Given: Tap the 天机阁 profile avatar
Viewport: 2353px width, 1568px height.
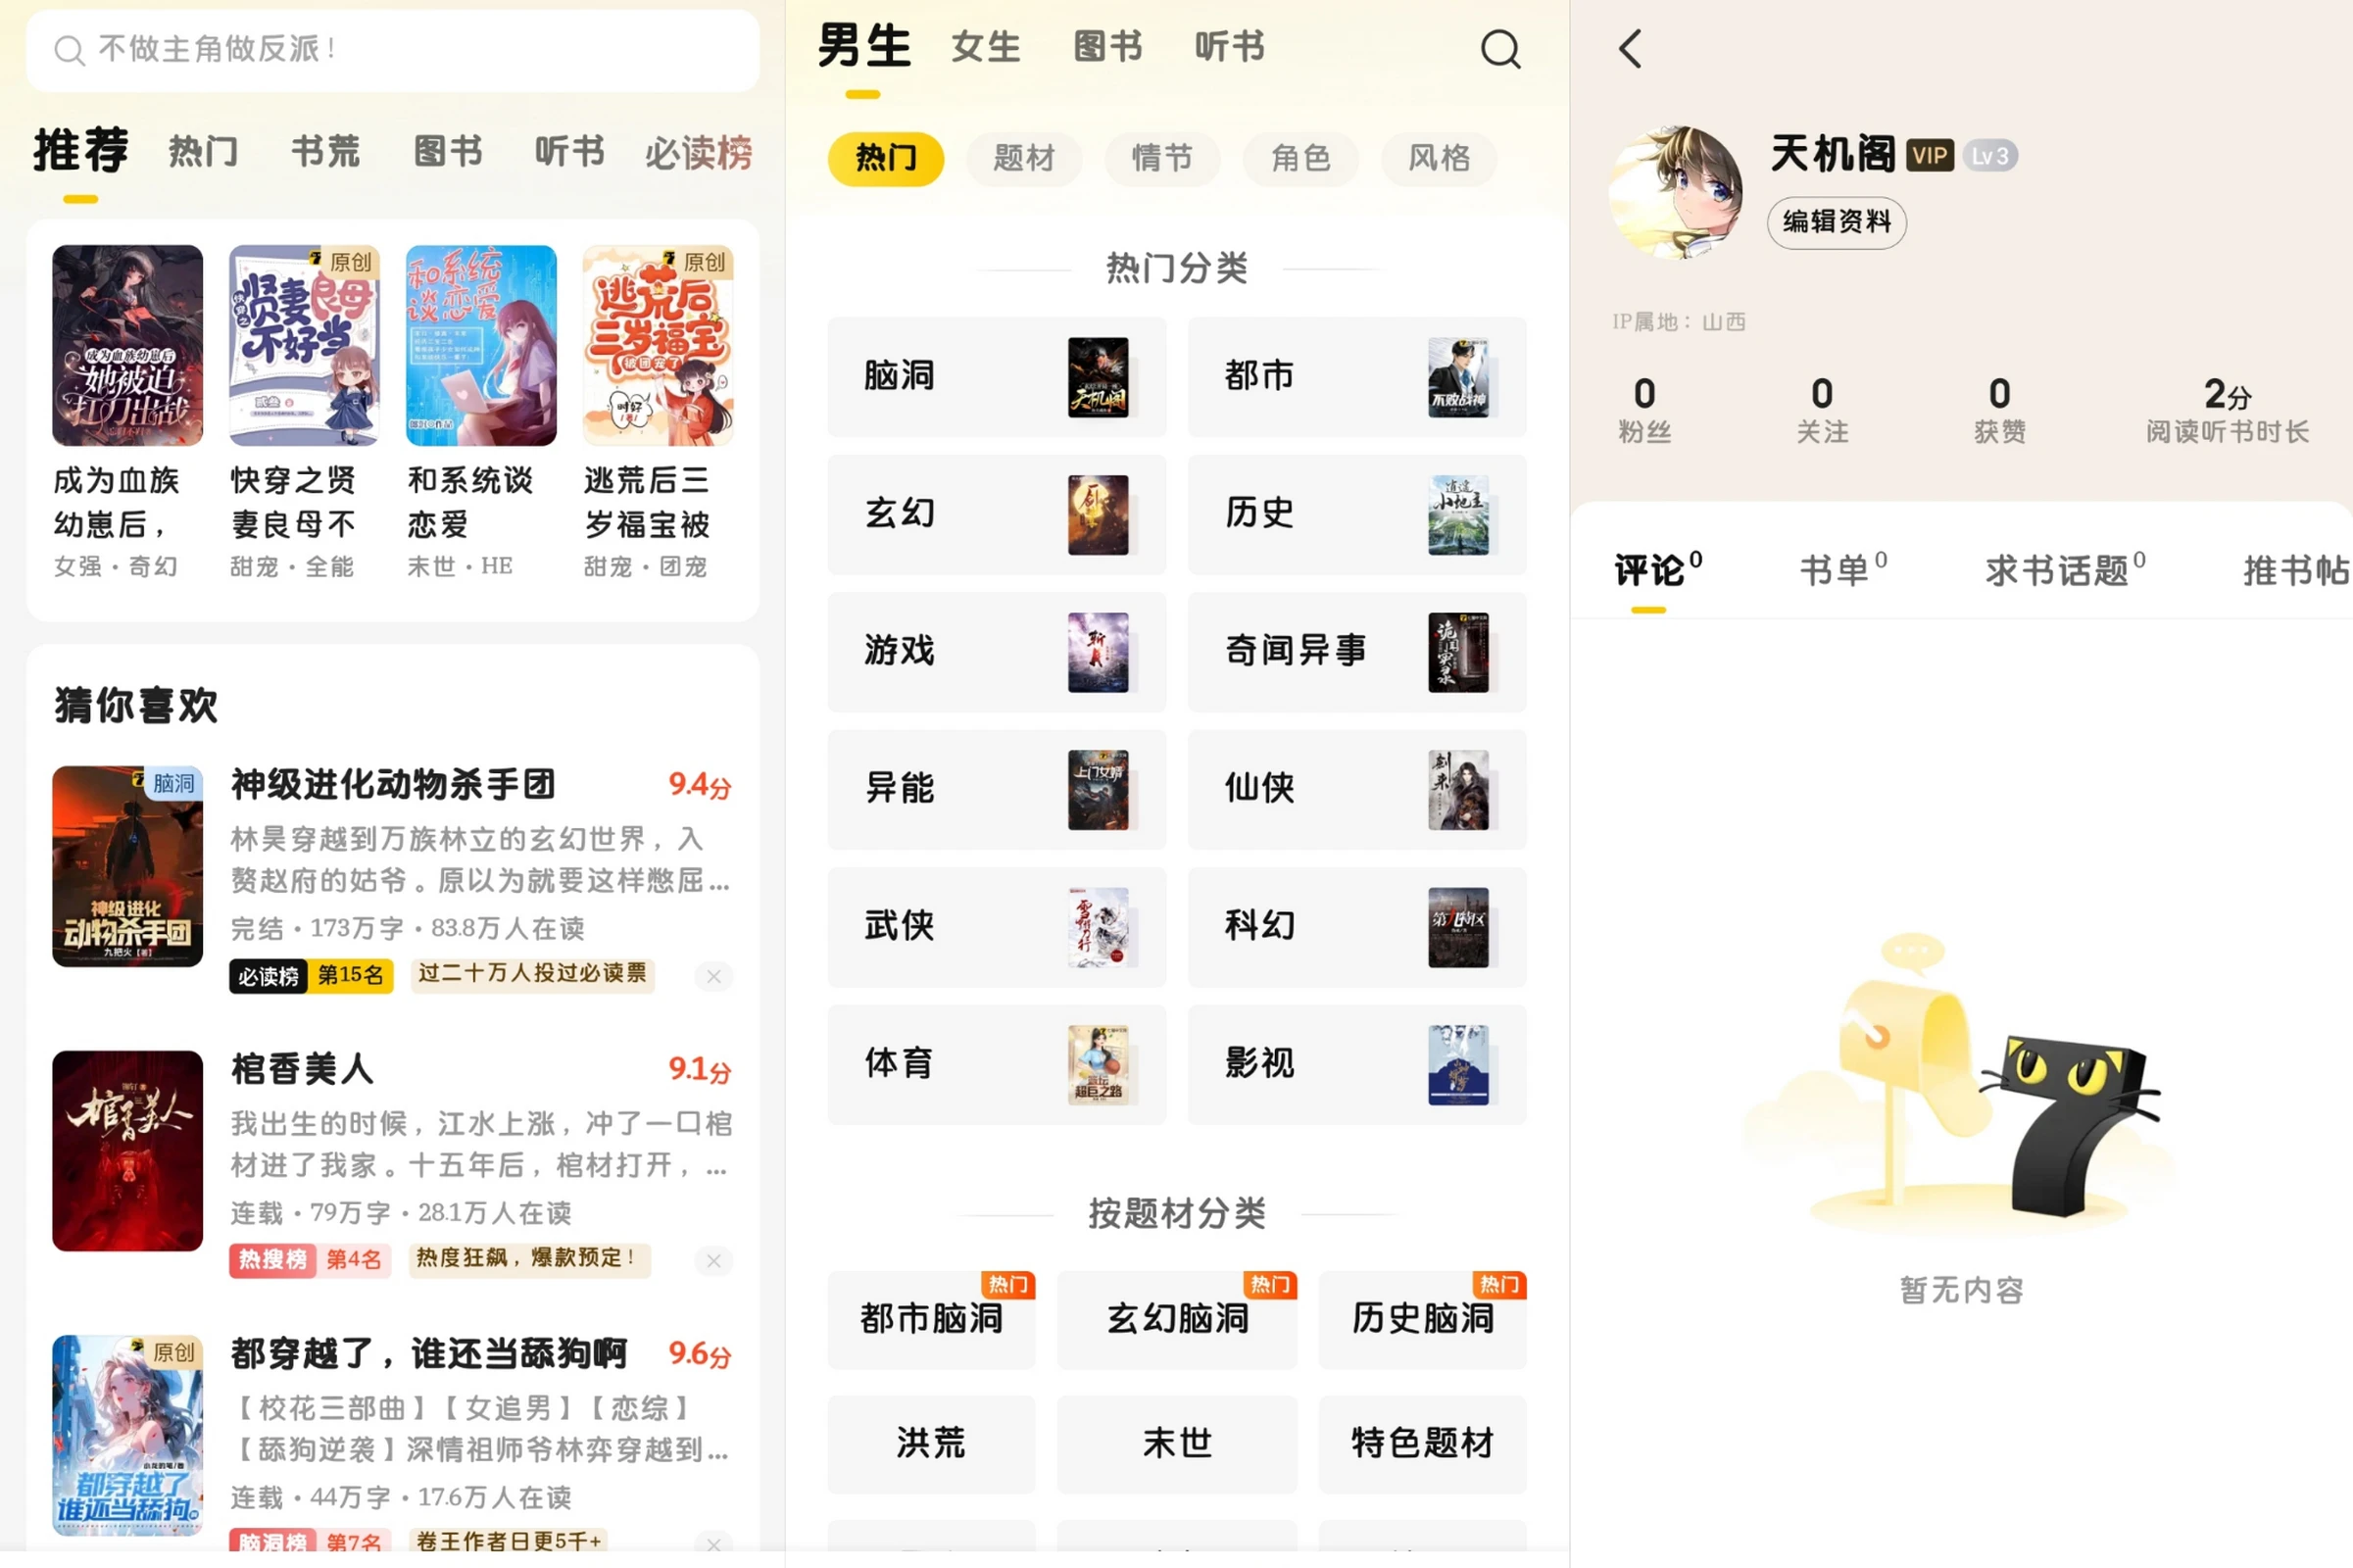Looking at the screenshot, I should [1677, 192].
